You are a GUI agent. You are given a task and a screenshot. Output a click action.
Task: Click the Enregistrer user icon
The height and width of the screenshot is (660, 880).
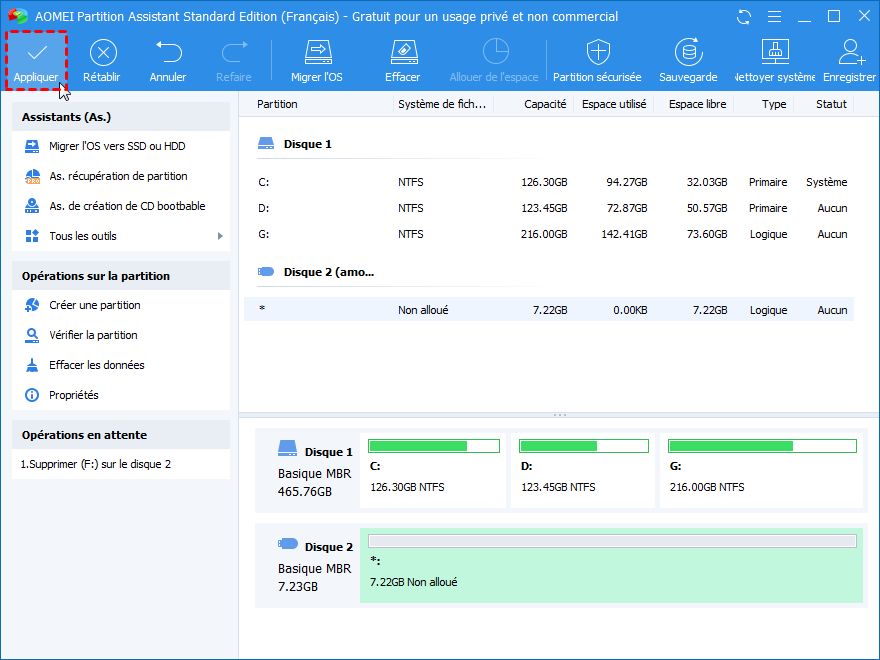click(x=851, y=60)
